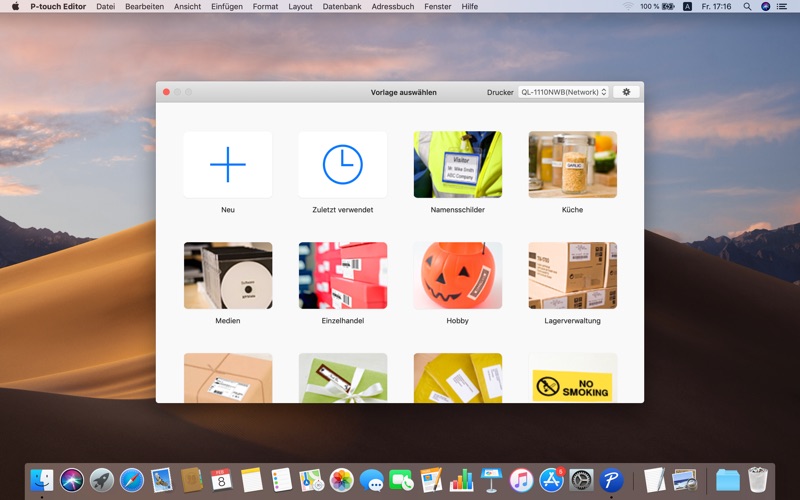This screenshot has height=500, width=800.
Task: Open the Ansicht menu
Action: (x=187, y=6)
